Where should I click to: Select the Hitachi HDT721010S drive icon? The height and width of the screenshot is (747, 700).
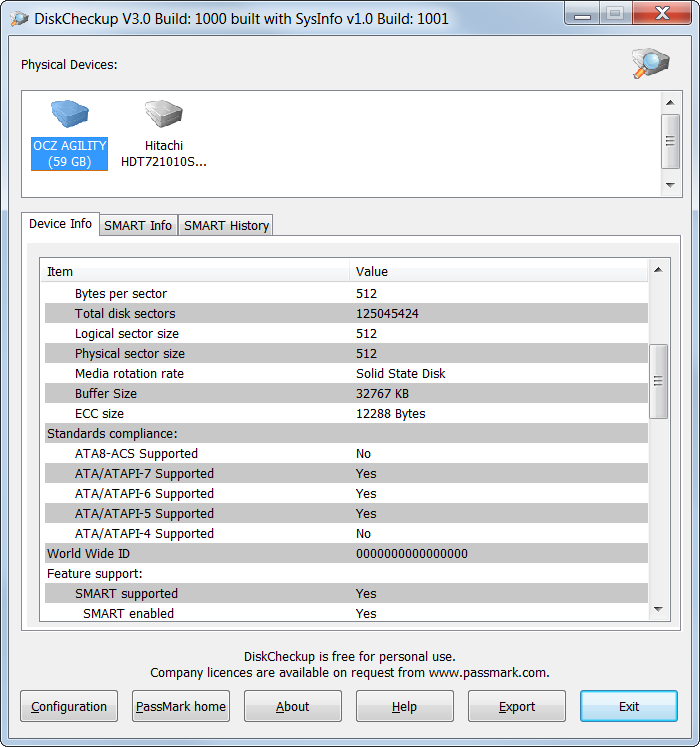[163, 114]
